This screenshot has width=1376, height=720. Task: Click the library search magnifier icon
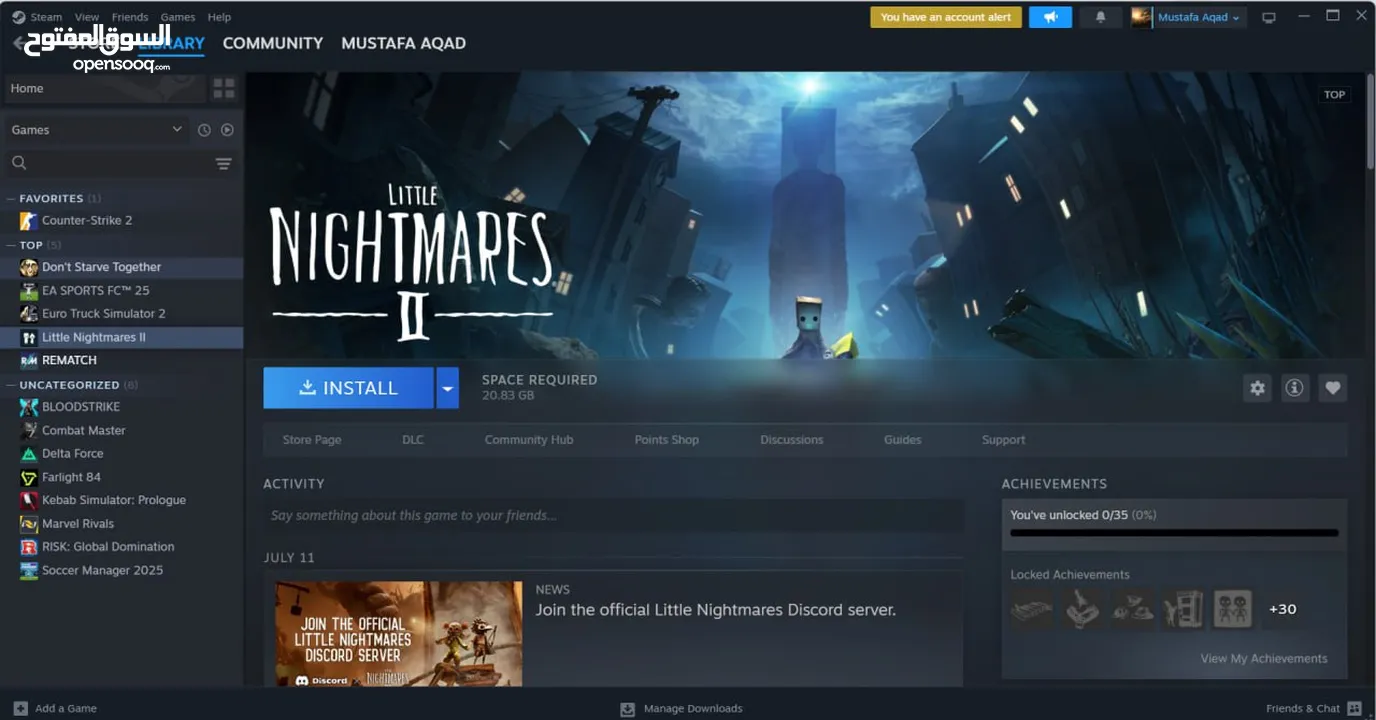pyautogui.click(x=19, y=162)
